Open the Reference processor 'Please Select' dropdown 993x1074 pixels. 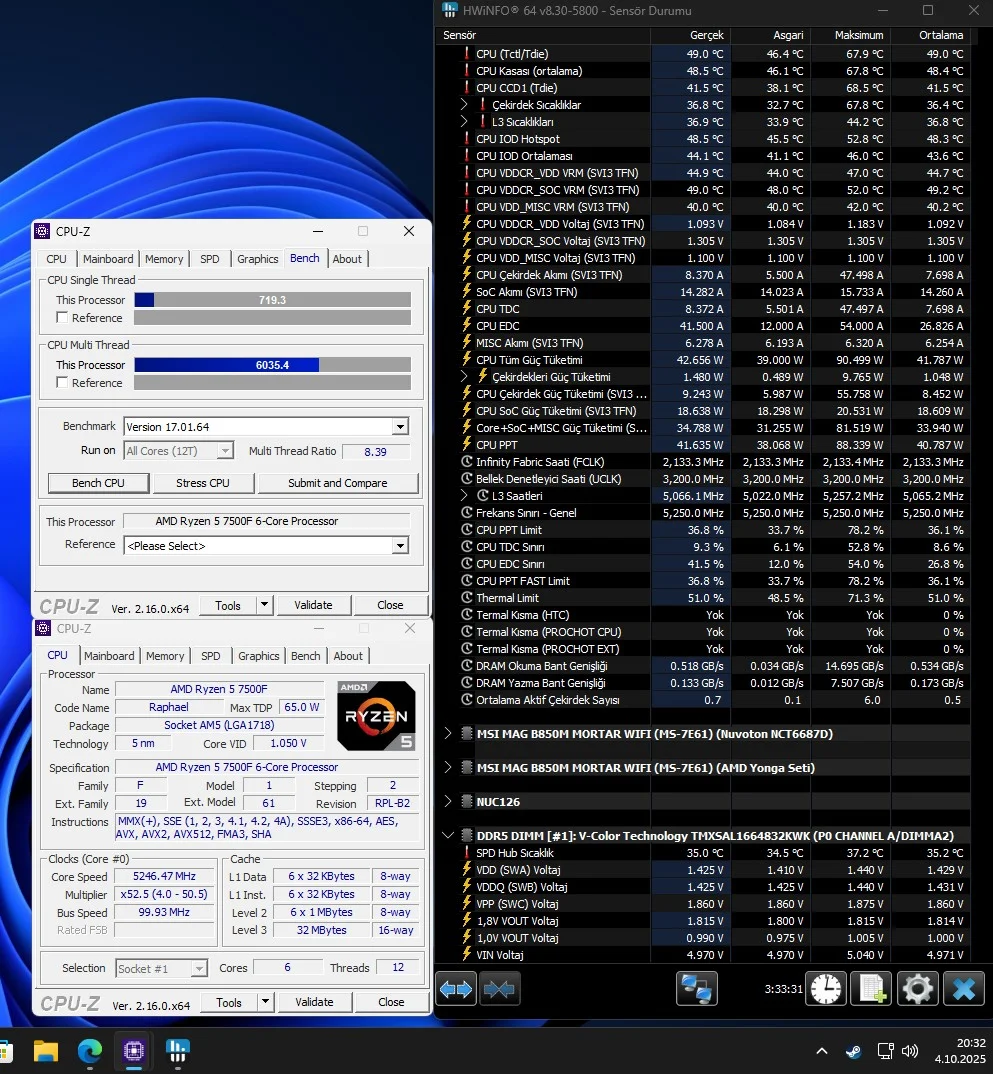400,546
